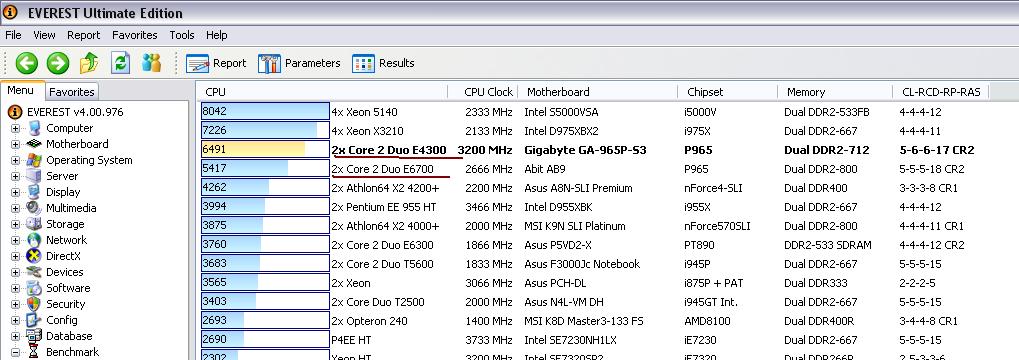Collapse the Benchmark tree node
The width and height of the screenshot is (1019, 360).
(x=16, y=353)
